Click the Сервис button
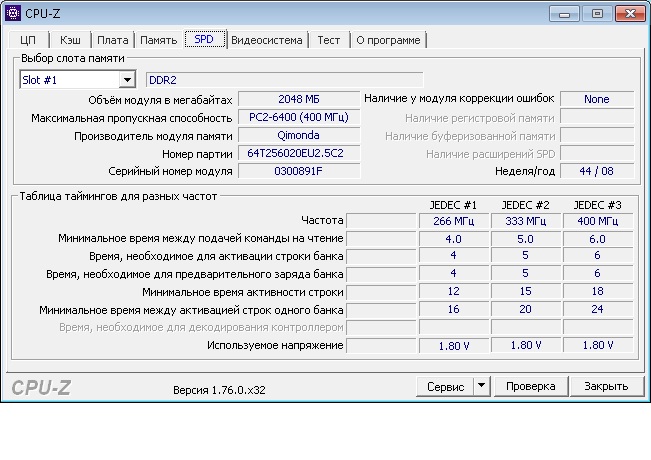 tap(445, 387)
